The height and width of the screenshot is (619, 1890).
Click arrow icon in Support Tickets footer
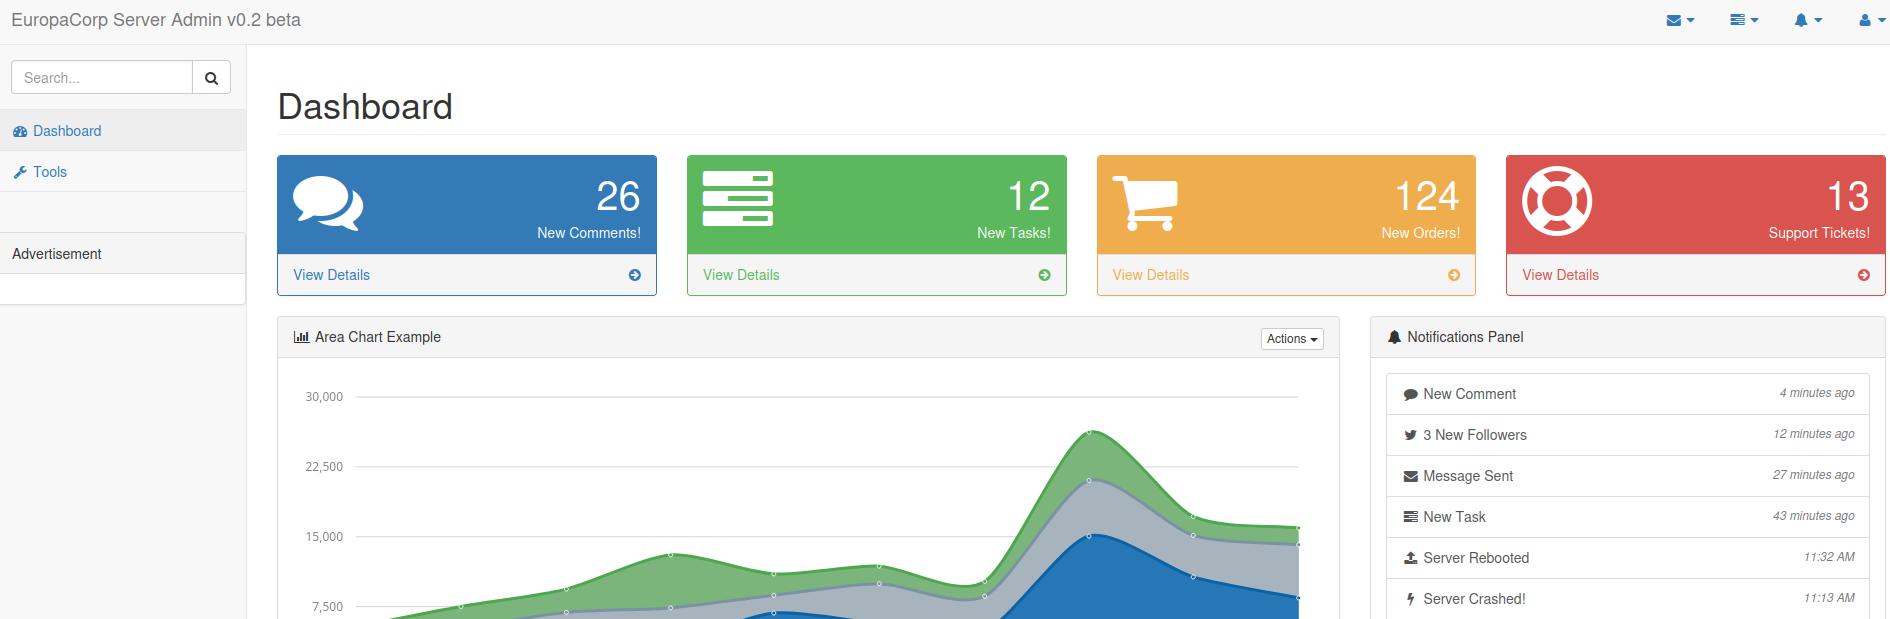[1864, 275]
